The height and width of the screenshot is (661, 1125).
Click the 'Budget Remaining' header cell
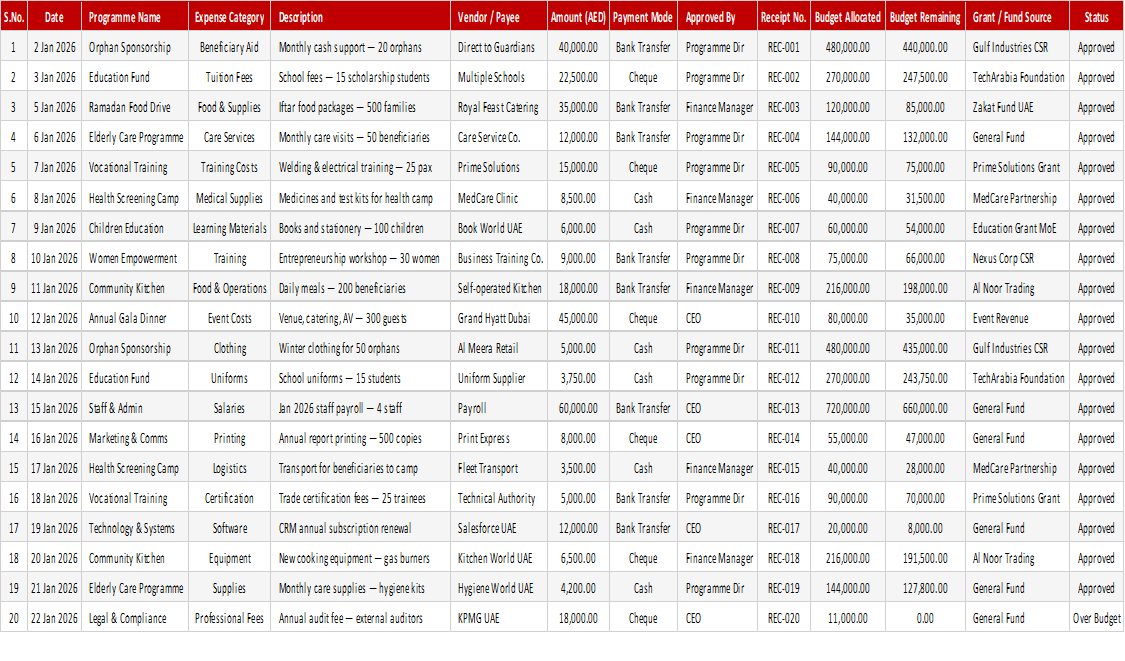925,17
